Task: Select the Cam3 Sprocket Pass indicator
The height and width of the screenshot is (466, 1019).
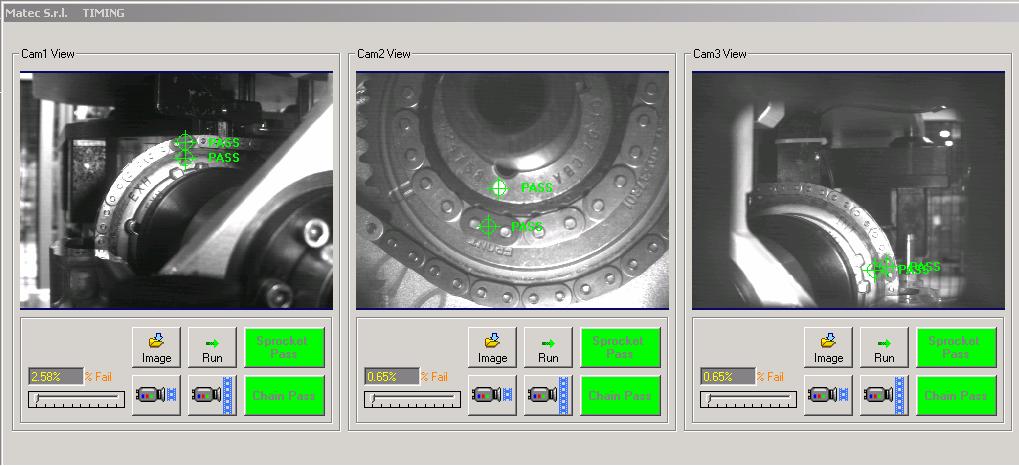Action: 956,347
